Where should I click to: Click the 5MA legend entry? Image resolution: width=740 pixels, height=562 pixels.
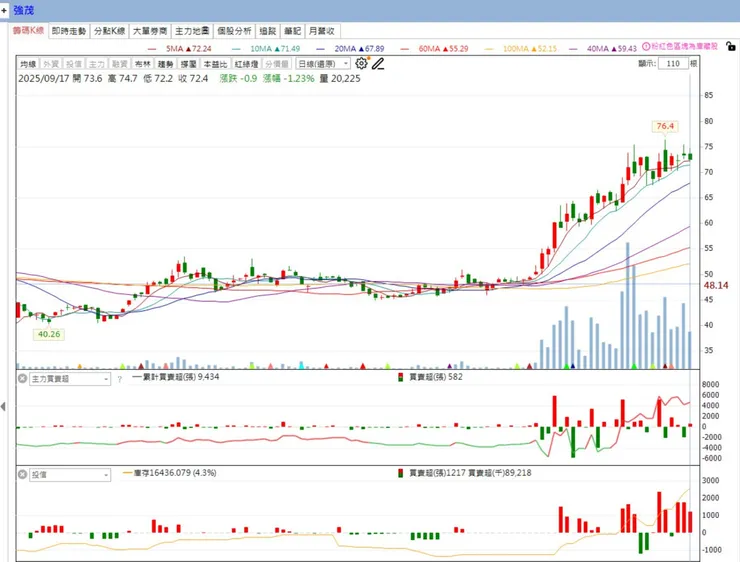[x=179, y=49]
